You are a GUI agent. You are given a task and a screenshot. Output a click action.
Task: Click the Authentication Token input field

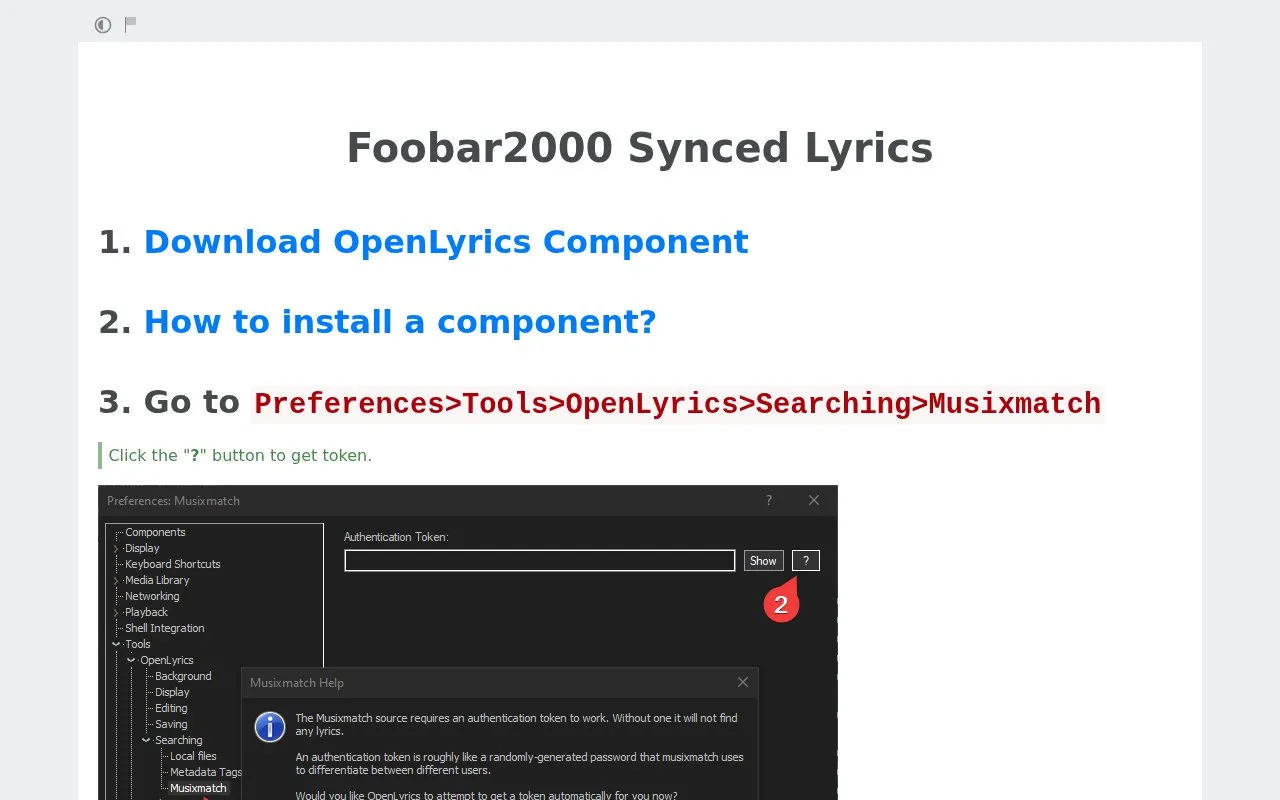coord(540,561)
